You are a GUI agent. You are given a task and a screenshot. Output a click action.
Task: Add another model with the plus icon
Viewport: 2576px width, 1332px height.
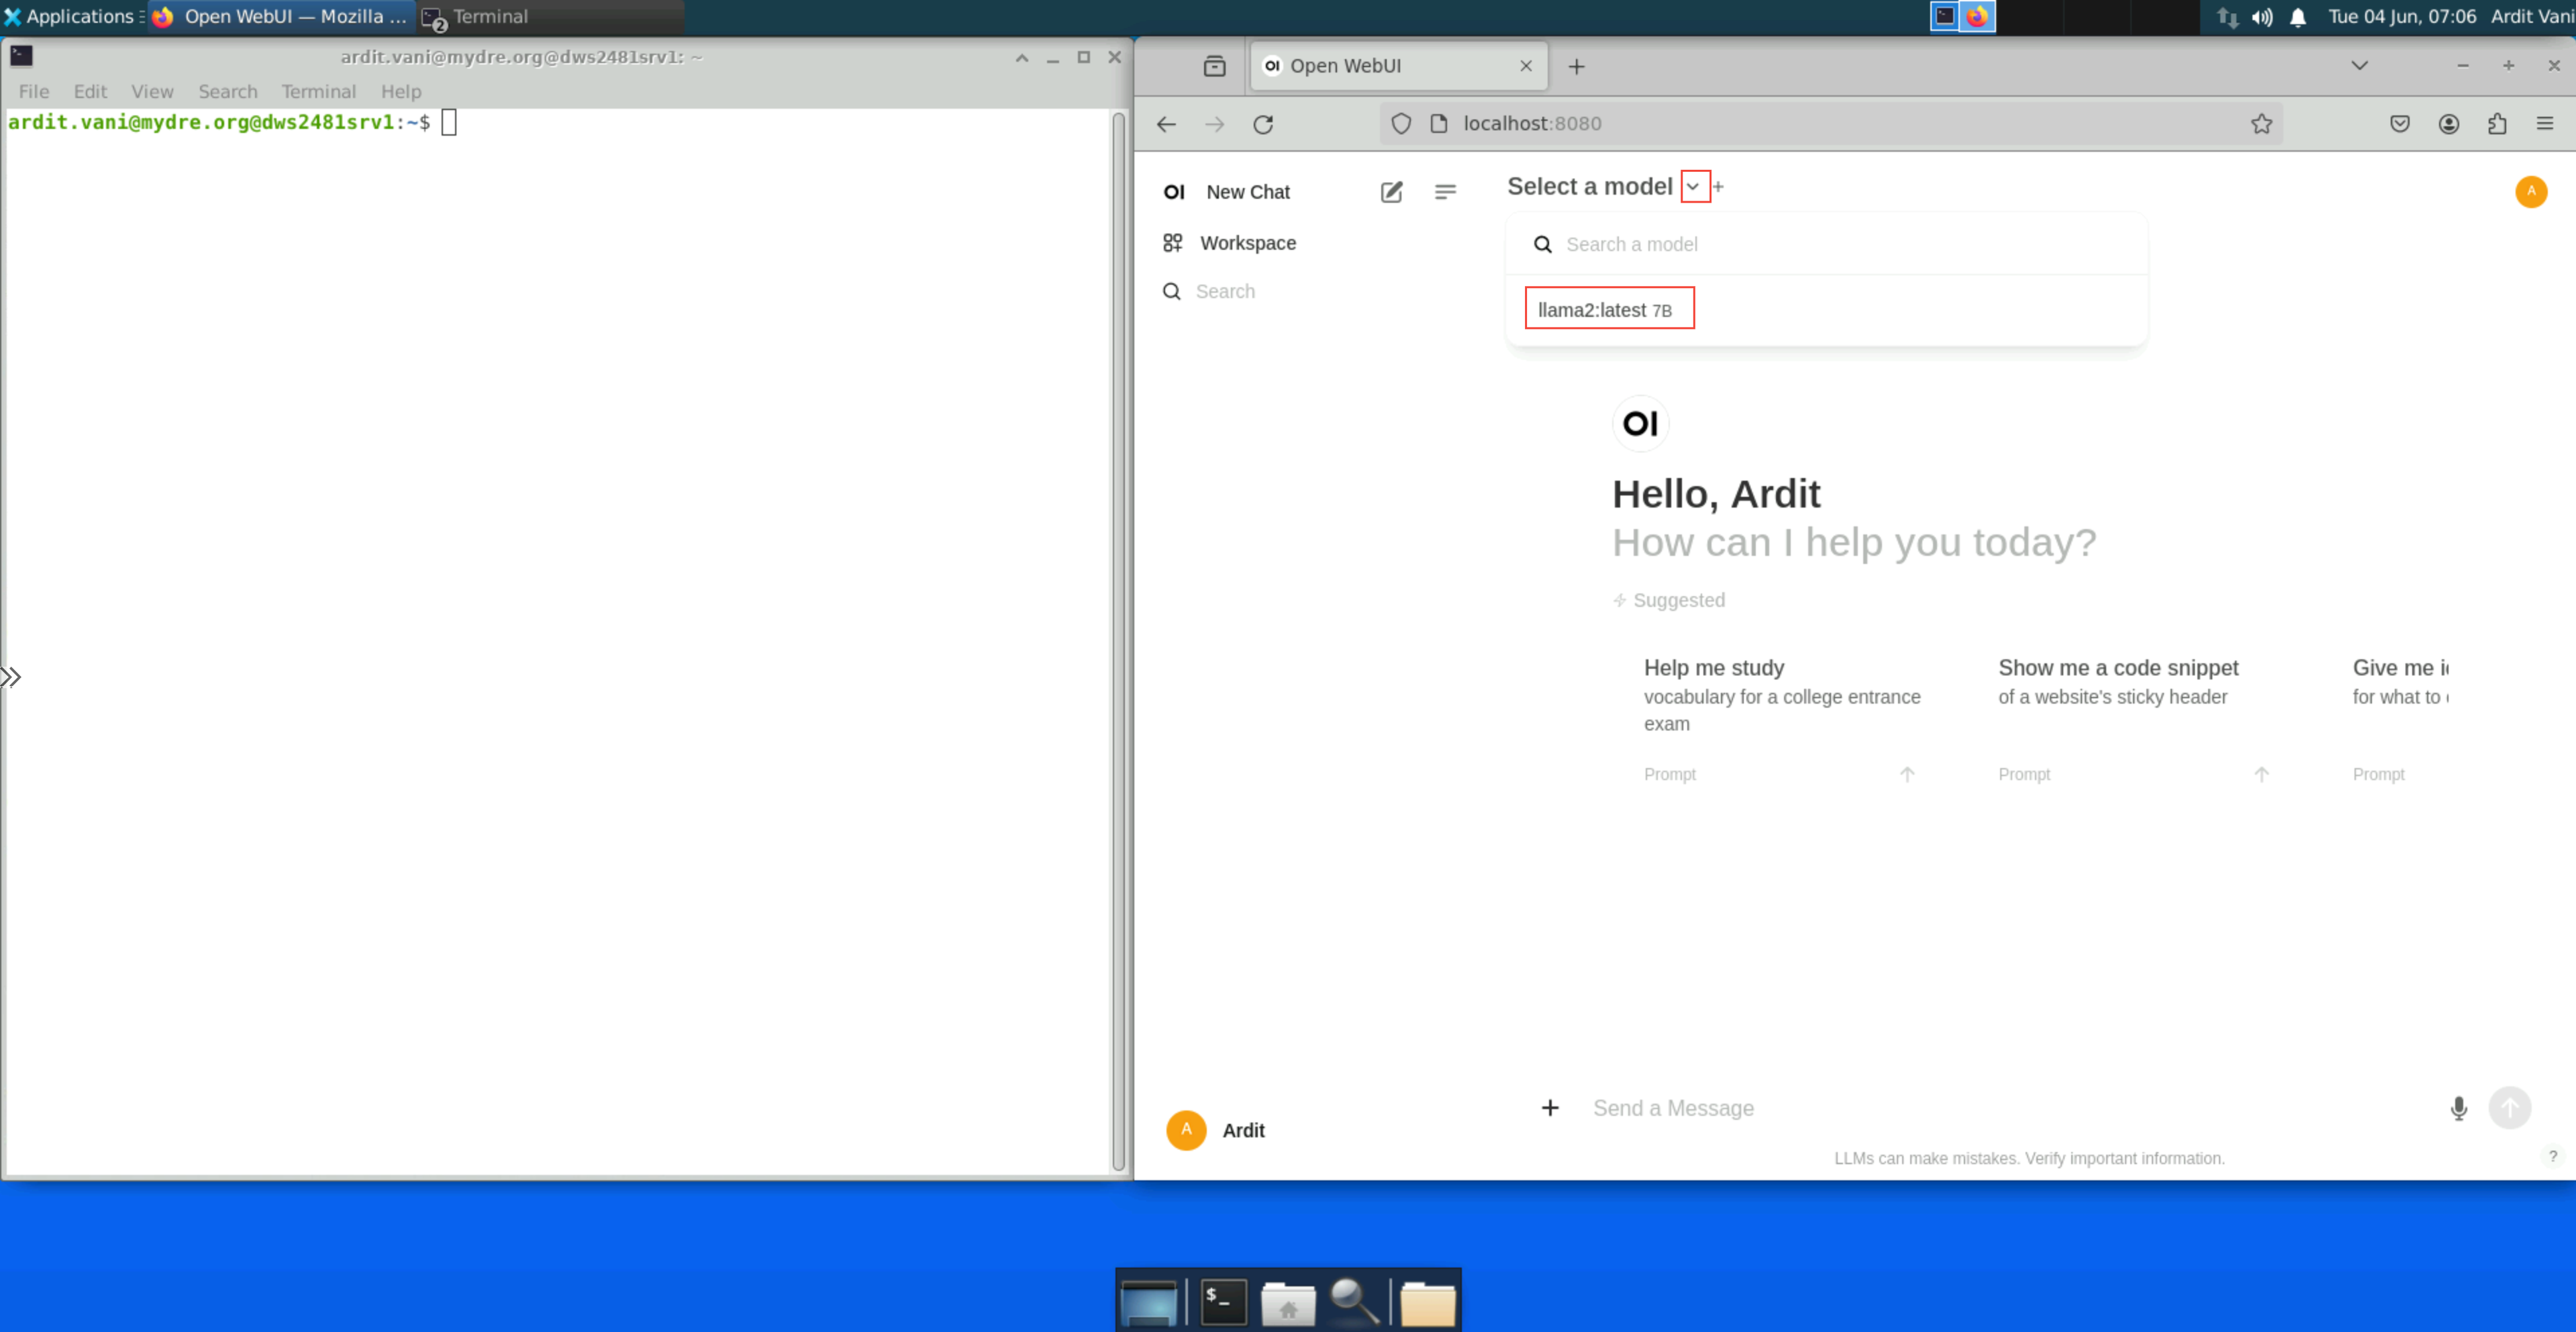1718,187
